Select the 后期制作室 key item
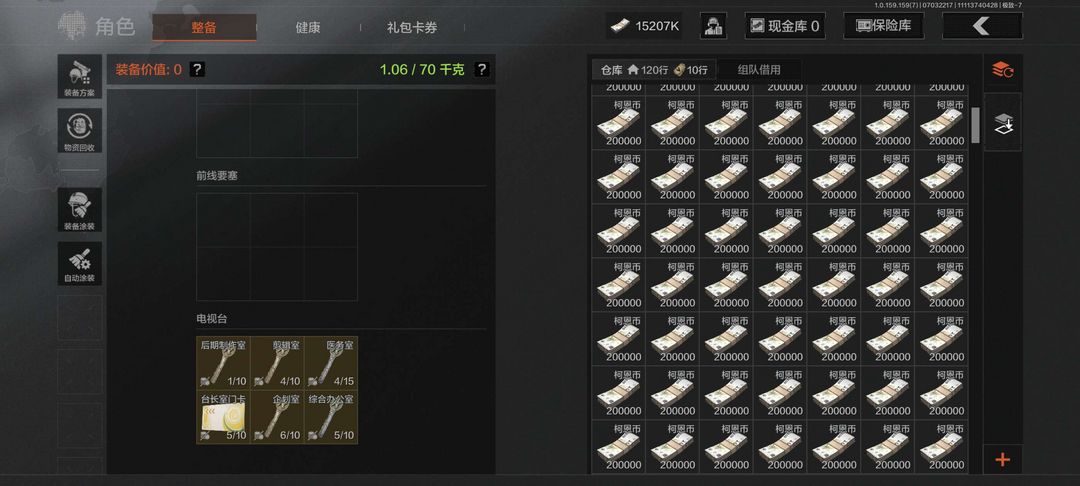Viewport: 1080px width, 486px height. pyautogui.click(x=223, y=363)
